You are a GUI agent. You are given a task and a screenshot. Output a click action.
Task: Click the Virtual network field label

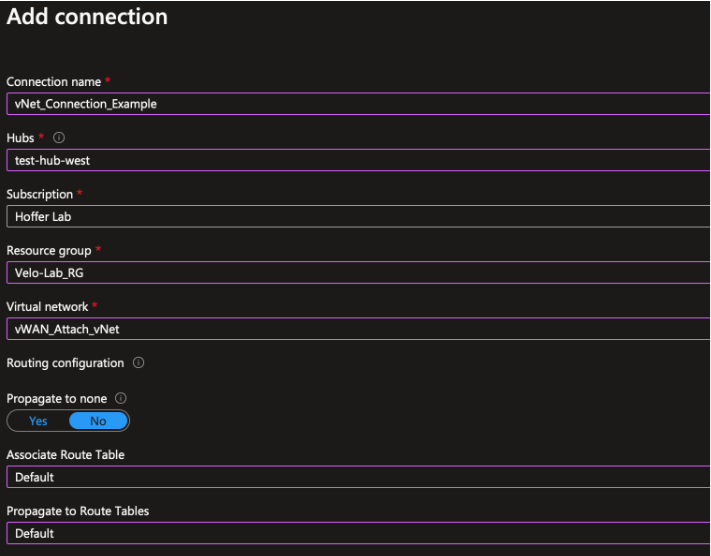coord(48,304)
